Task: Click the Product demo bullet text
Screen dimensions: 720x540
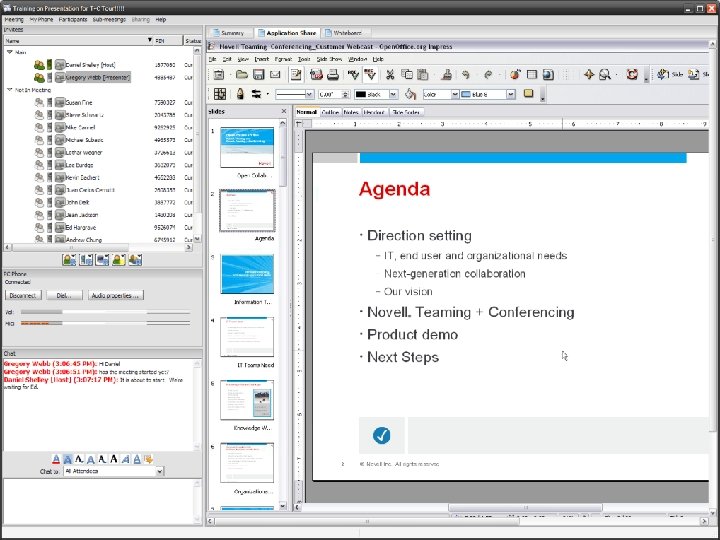Action: [412, 334]
